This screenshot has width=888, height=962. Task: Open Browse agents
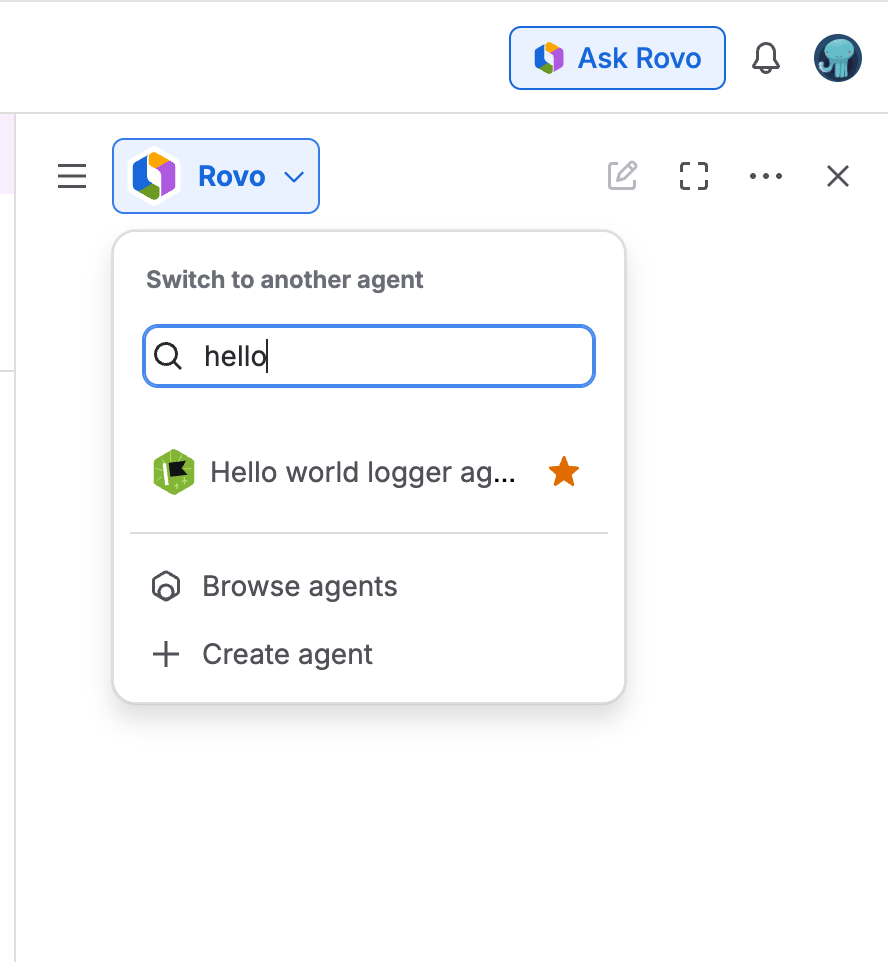point(368,587)
